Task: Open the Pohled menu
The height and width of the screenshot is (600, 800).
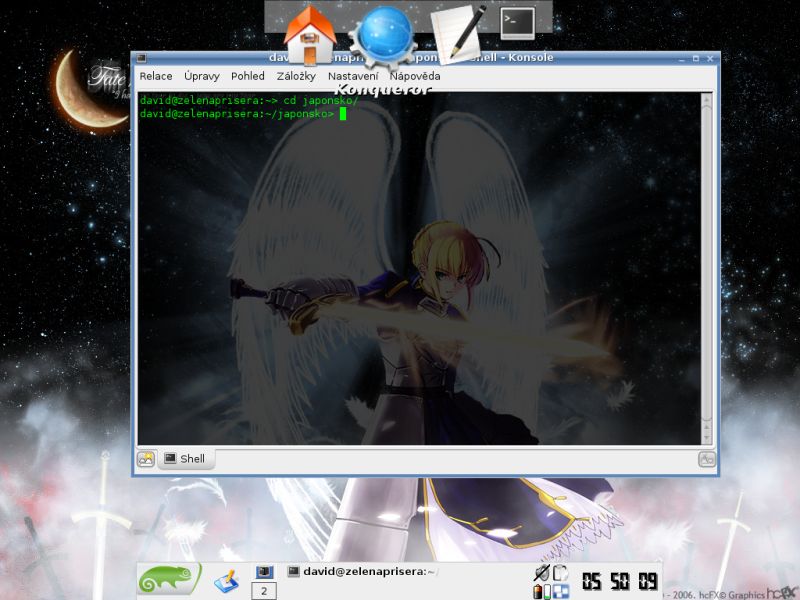Action: point(247,76)
